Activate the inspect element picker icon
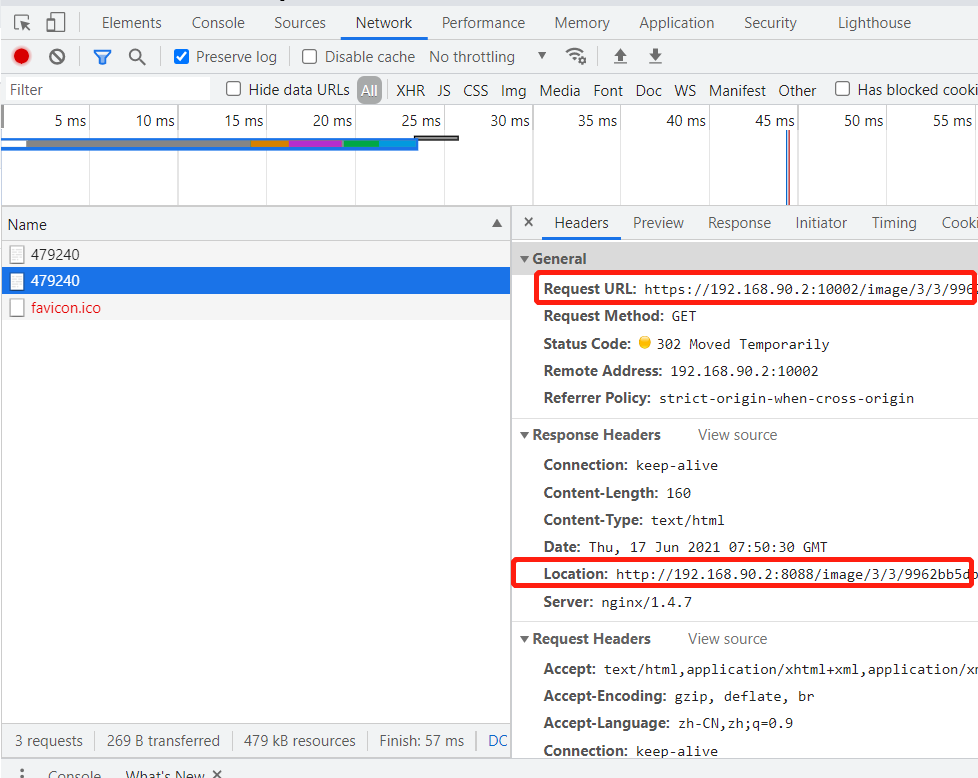 [22, 23]
